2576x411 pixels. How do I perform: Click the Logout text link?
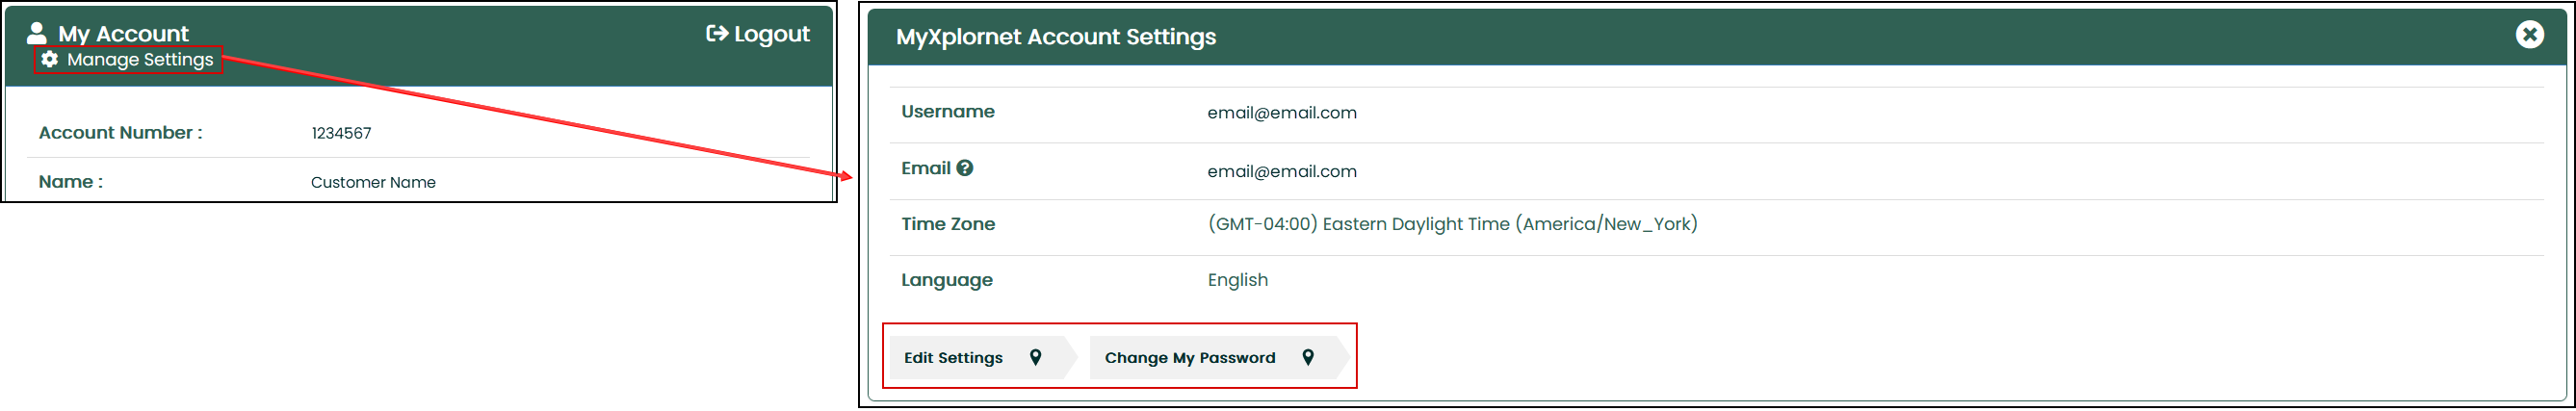pos(771,34)
